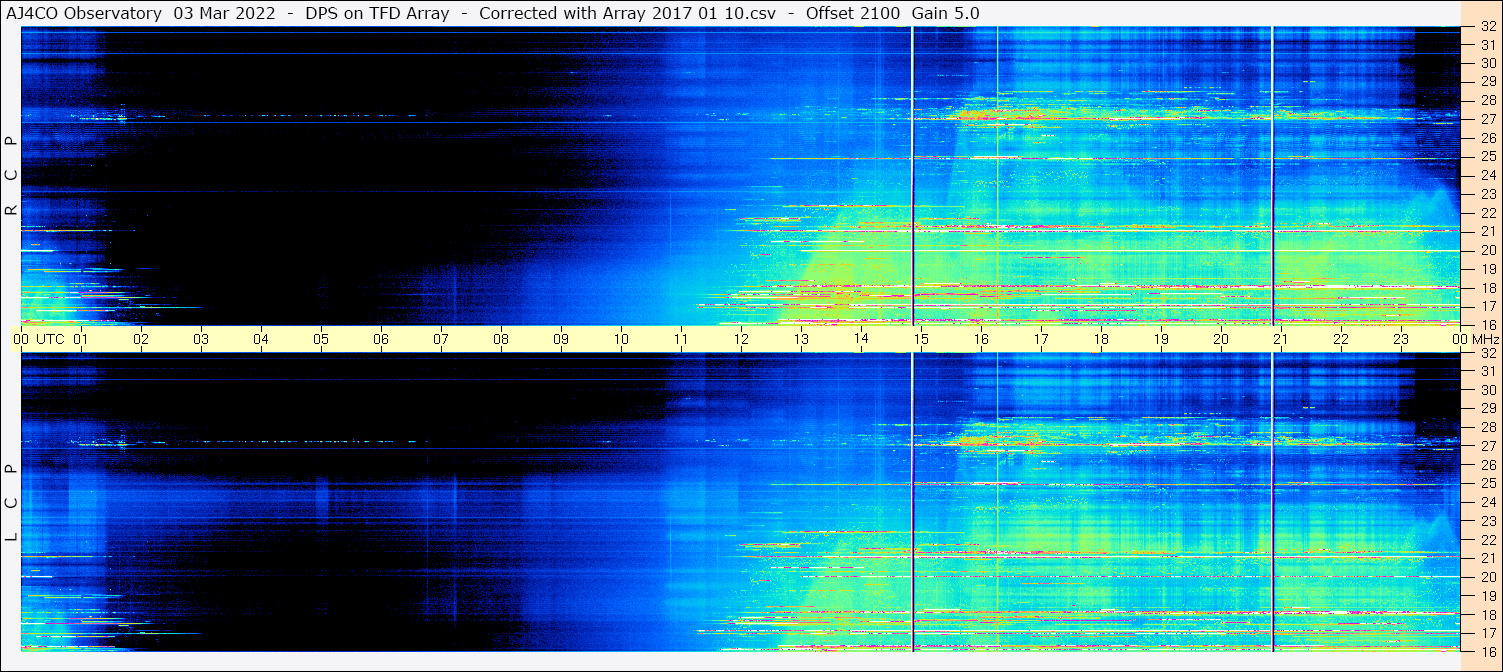
Task: Pick the "05" hour on time axis
Action: point(321,340)
